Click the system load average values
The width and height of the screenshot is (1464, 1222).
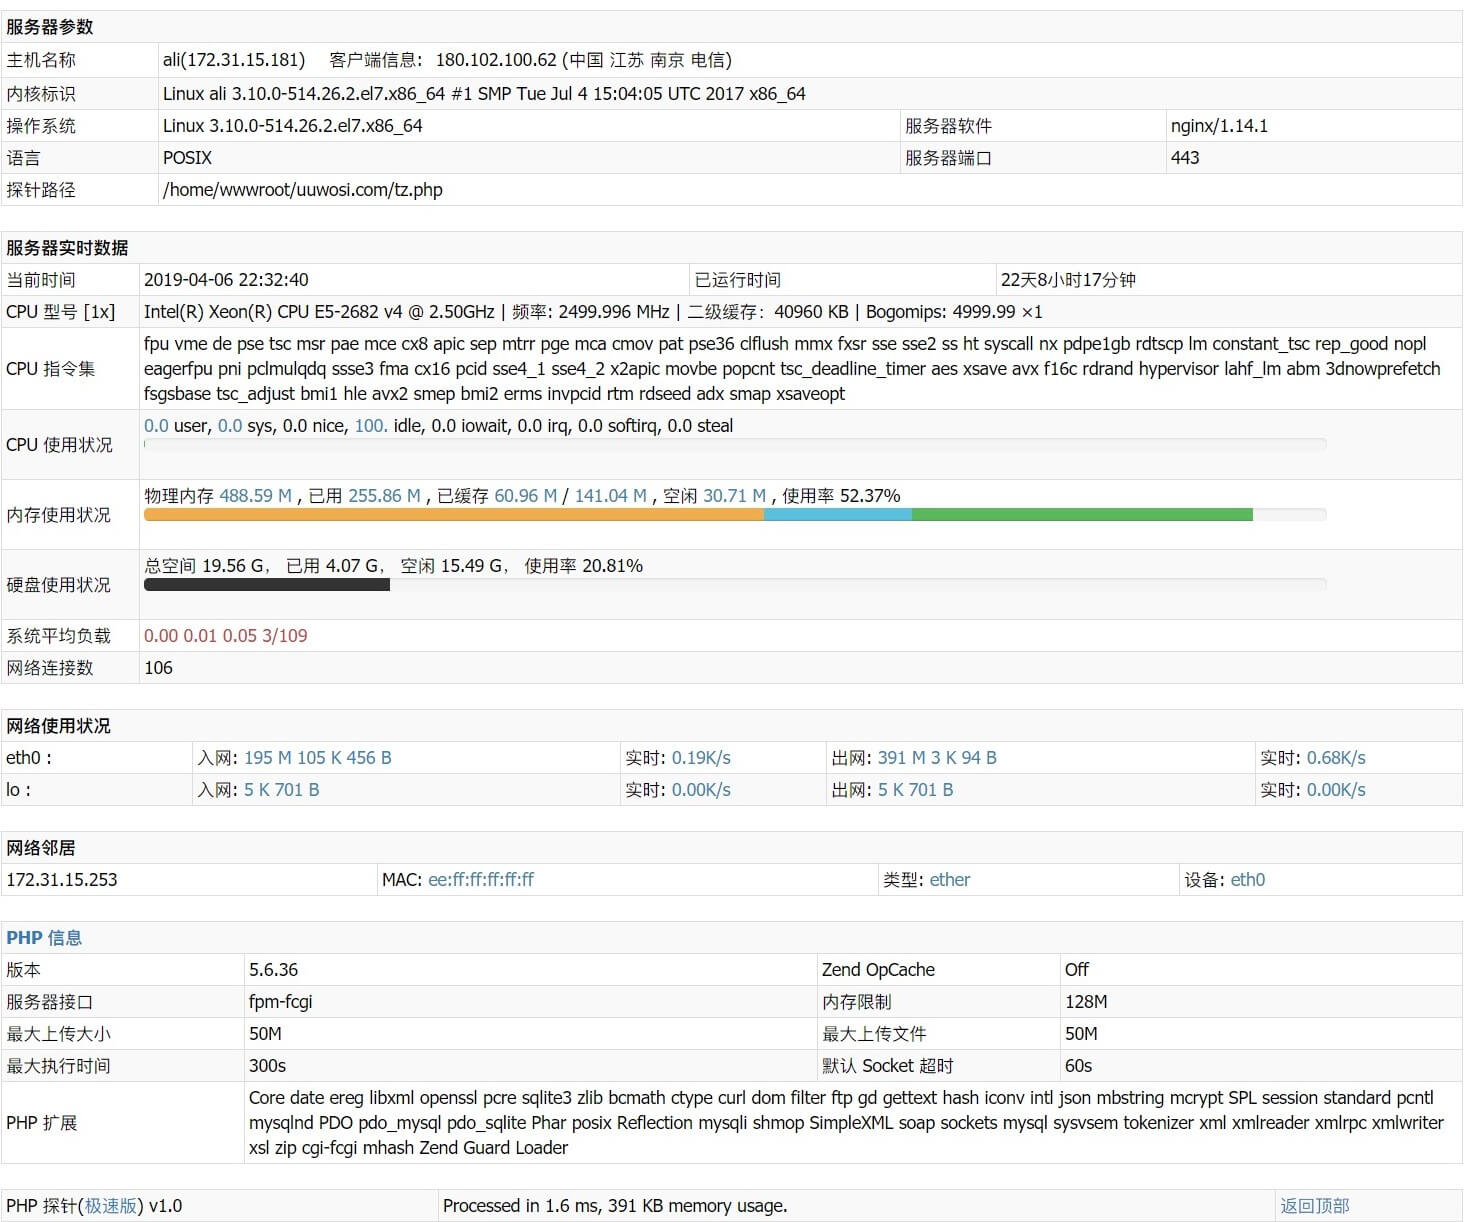[x=225, y=636]
